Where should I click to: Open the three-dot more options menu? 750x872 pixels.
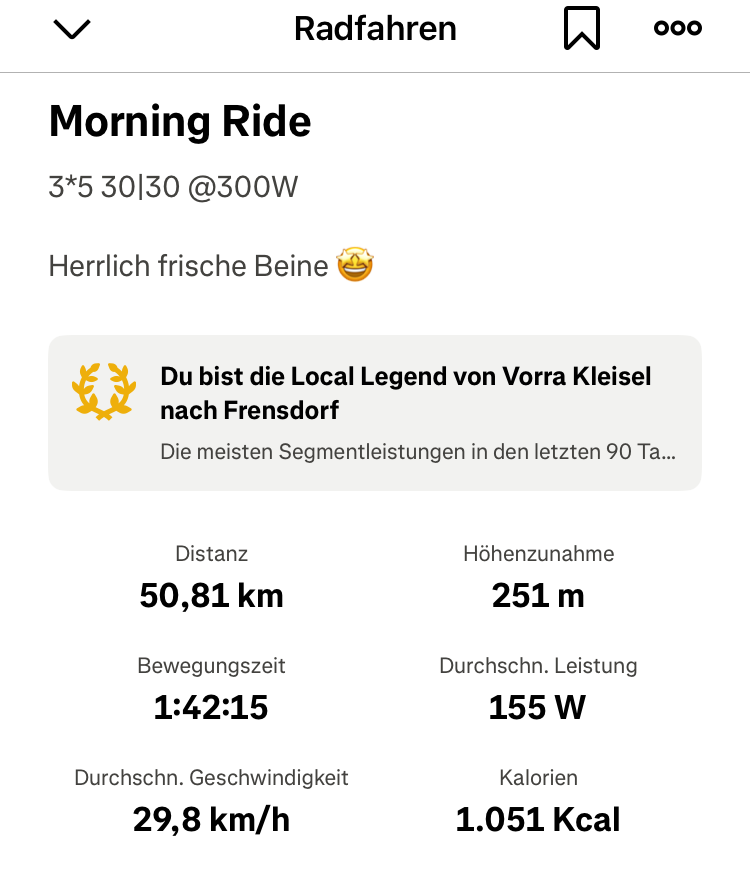click(677, 29)
